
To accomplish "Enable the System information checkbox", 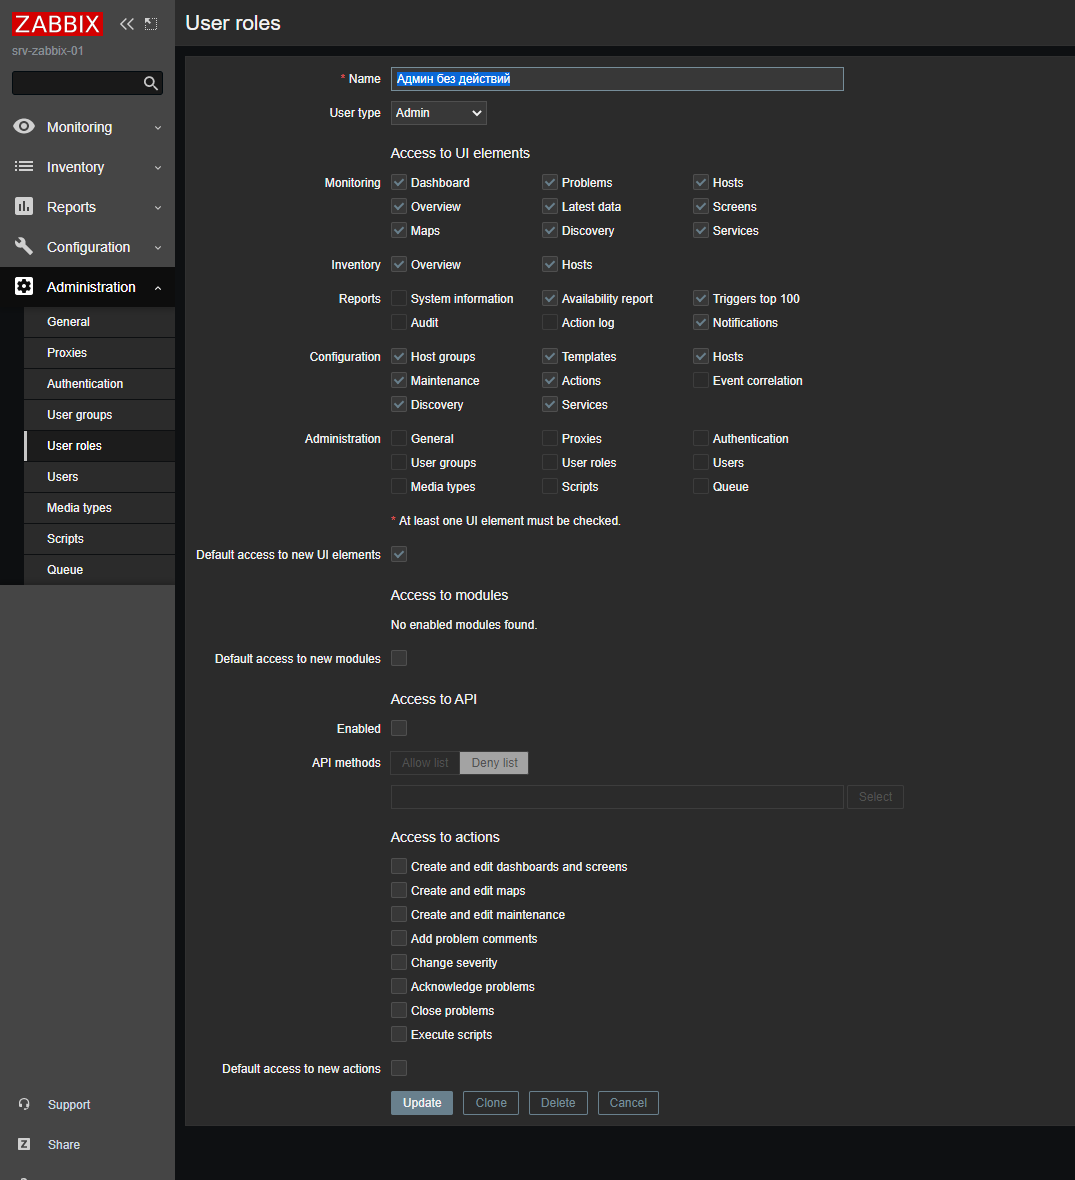I will pyautogui.click(x=399, y=299).
